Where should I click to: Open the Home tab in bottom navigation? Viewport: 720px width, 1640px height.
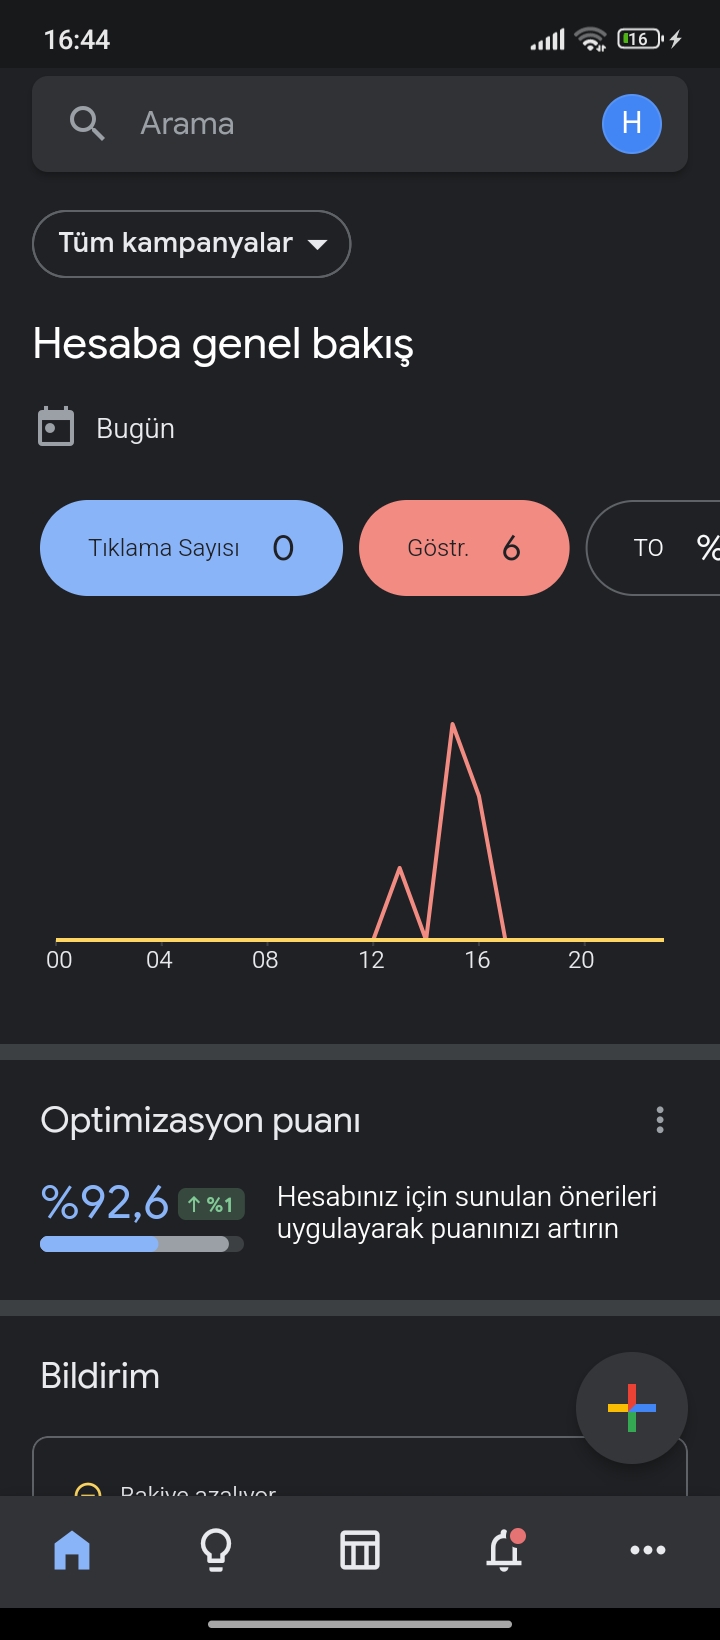(72, 1550)
